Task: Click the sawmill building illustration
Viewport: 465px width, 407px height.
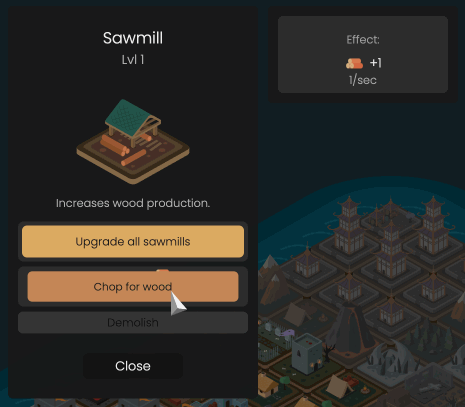Action: (133, 142)
